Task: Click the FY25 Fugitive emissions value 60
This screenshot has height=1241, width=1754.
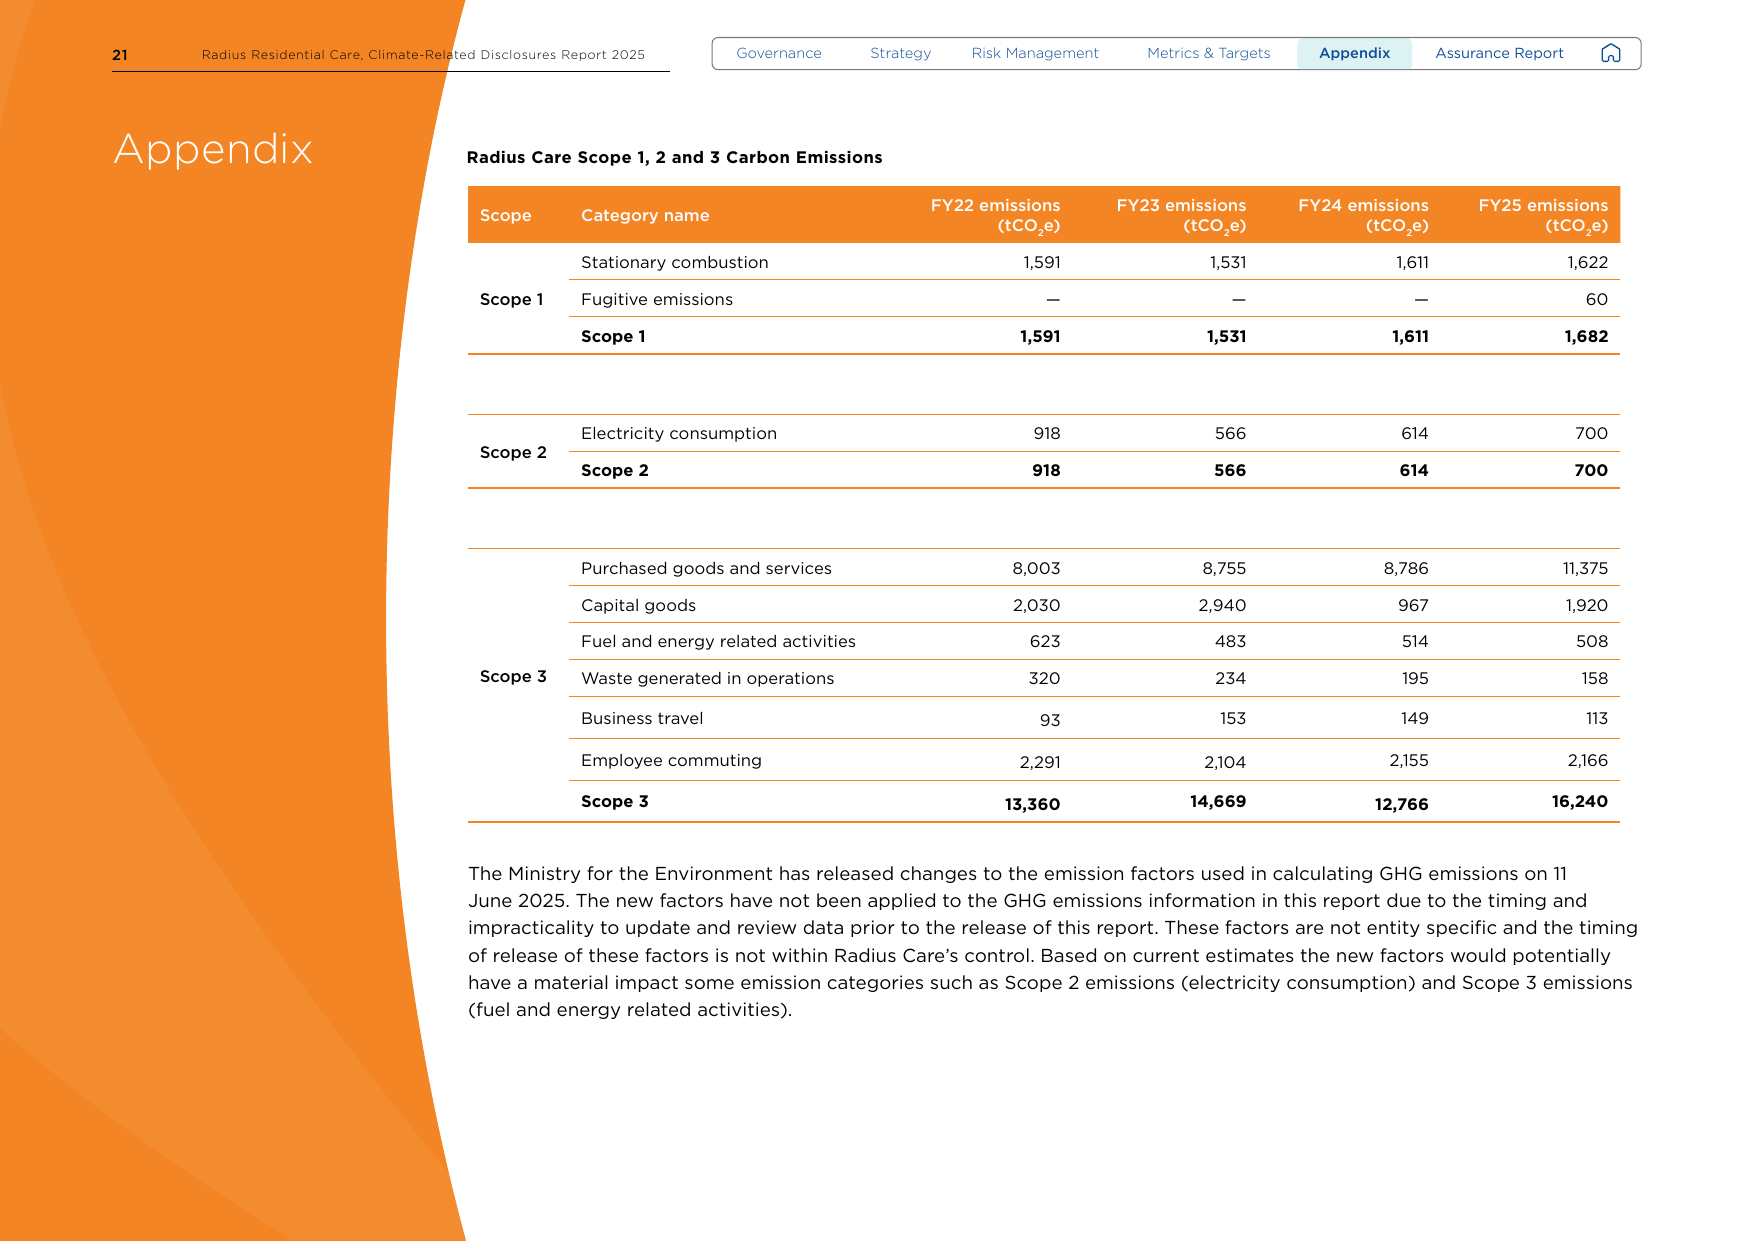Action: 1597,299
